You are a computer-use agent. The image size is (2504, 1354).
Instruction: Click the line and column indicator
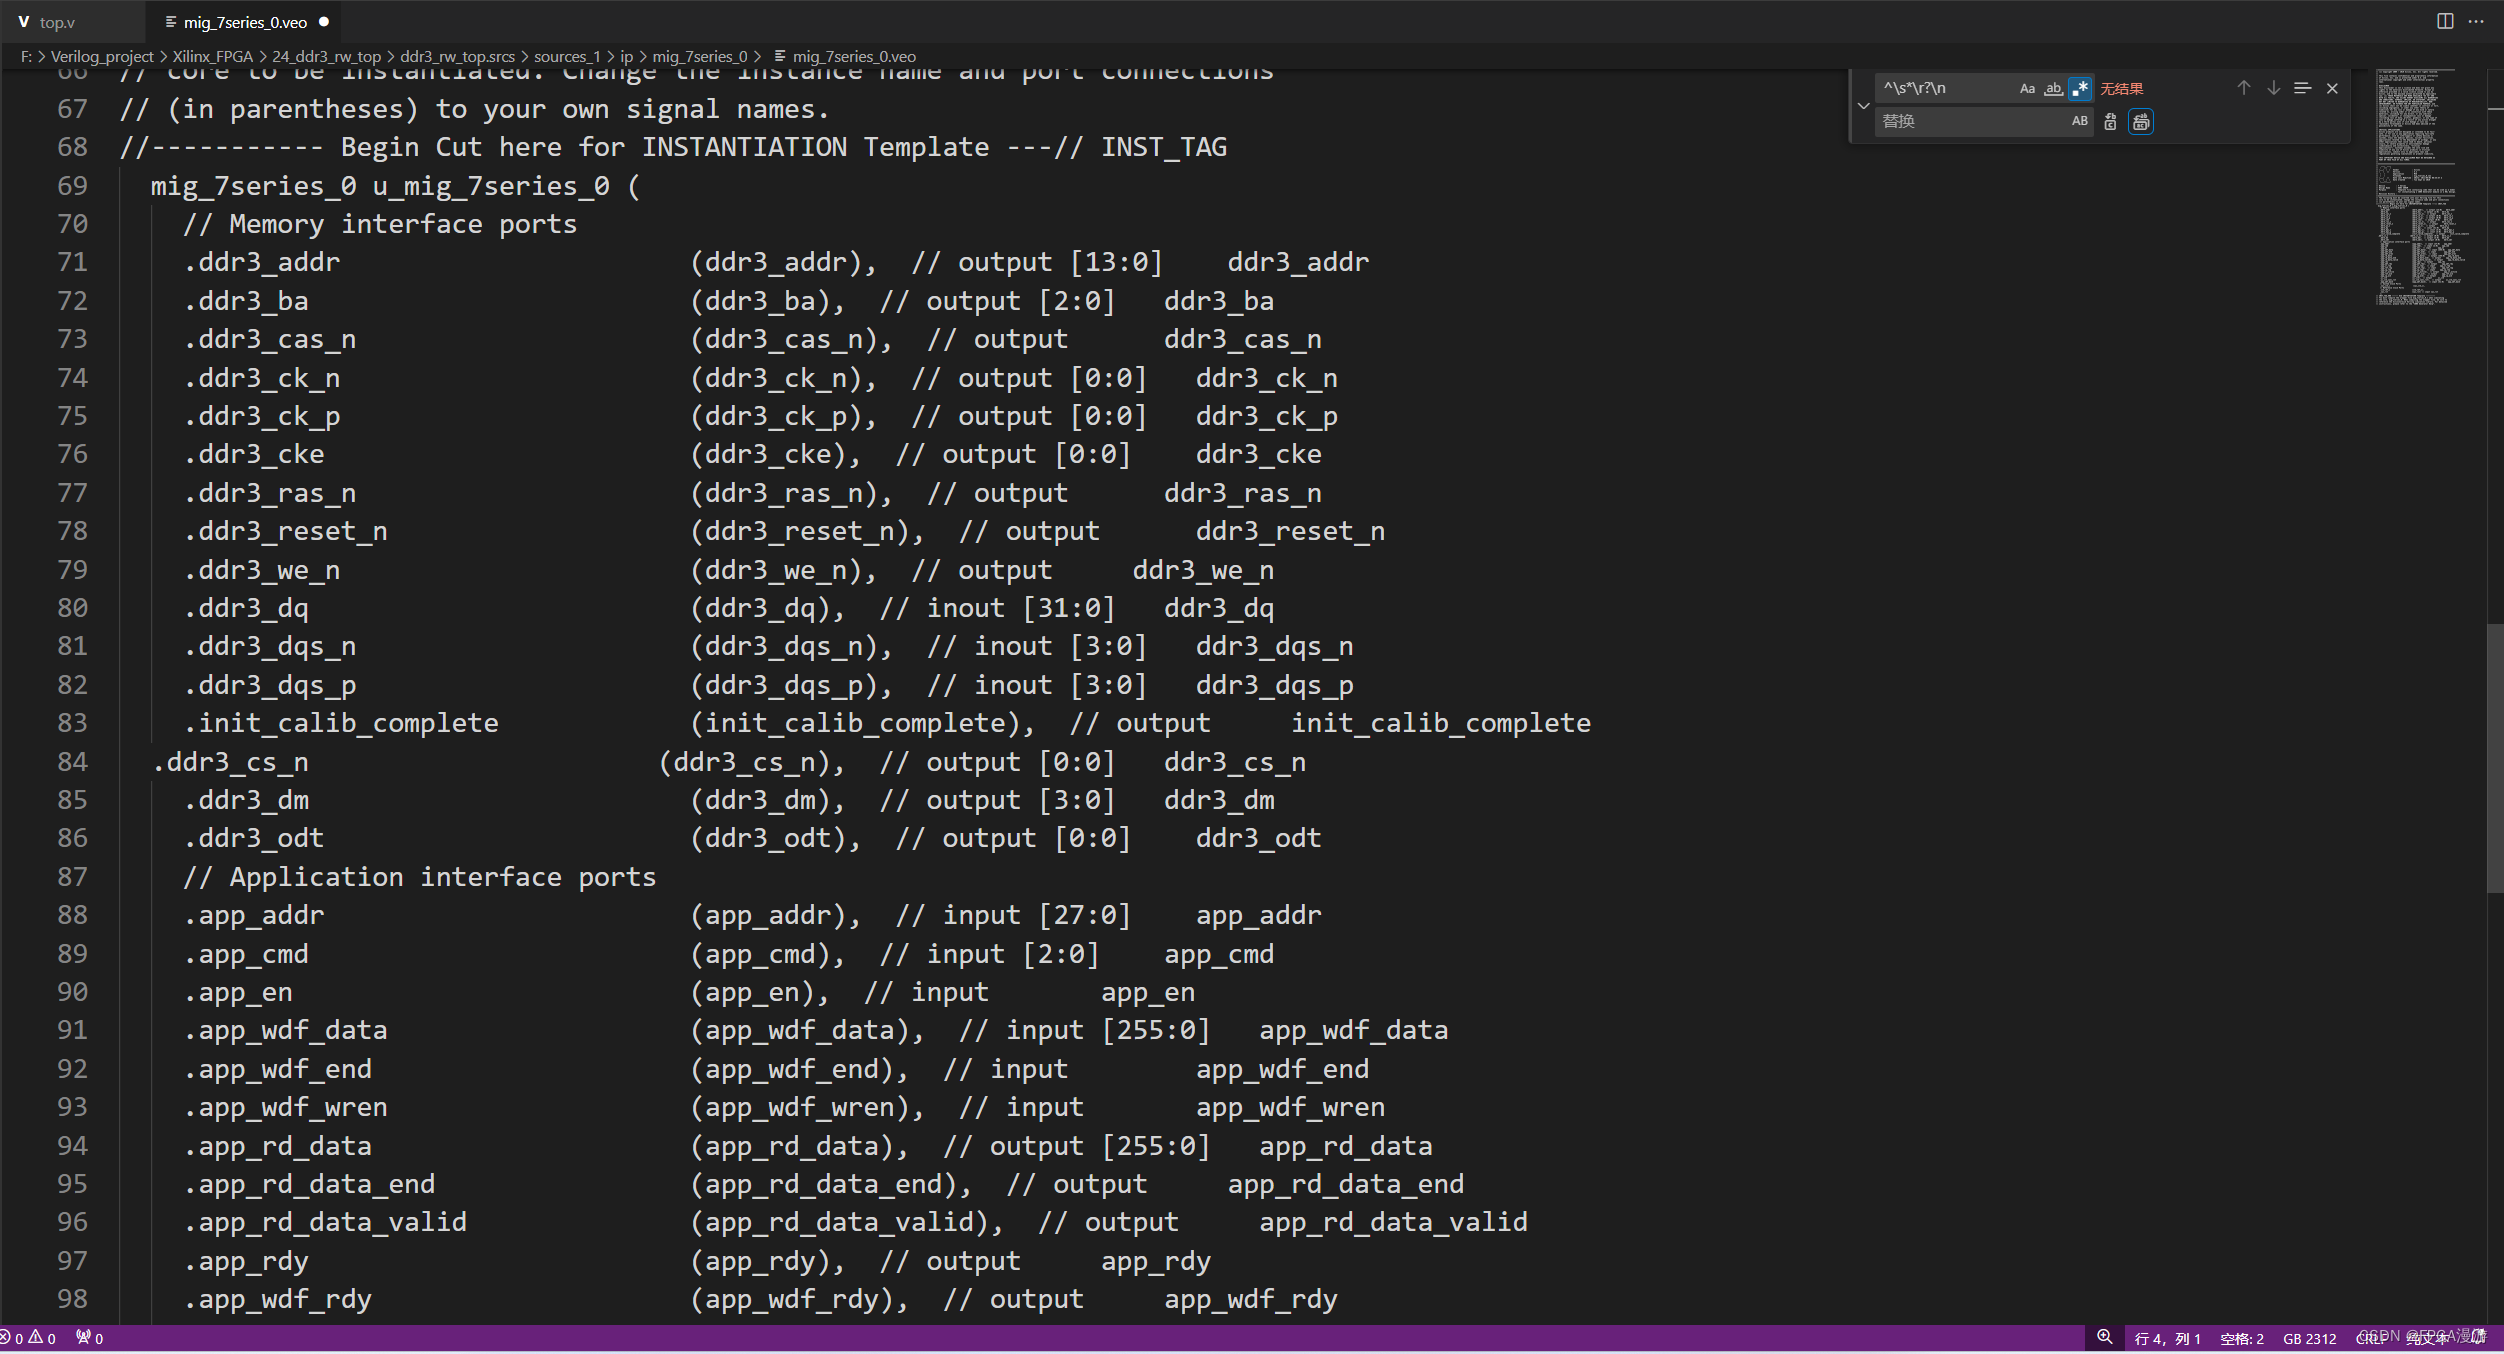tap(2166, 1338)
